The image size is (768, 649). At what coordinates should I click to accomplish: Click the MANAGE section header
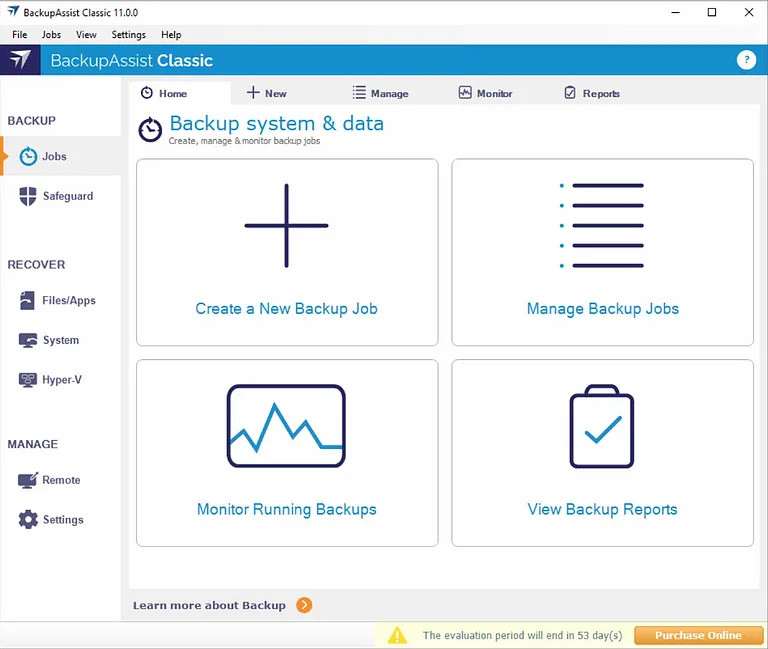point(33,444)
